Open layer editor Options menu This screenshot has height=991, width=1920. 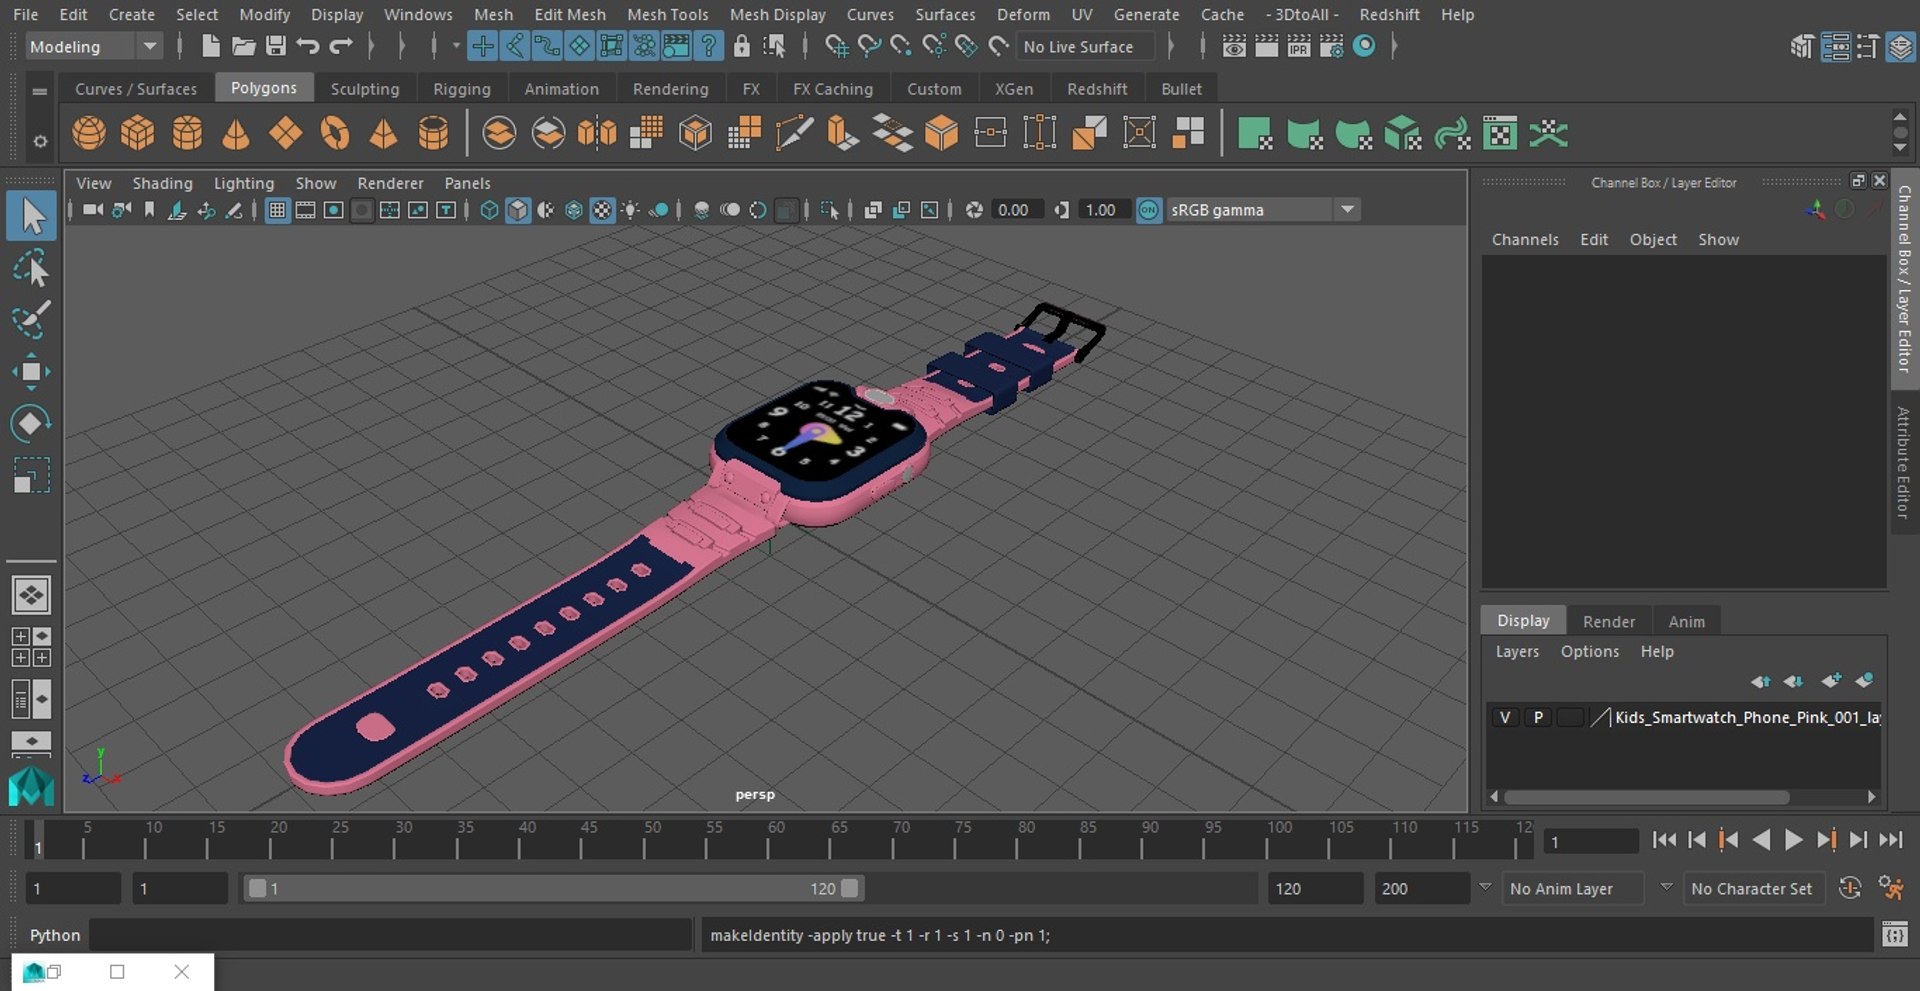point(1589,651)
